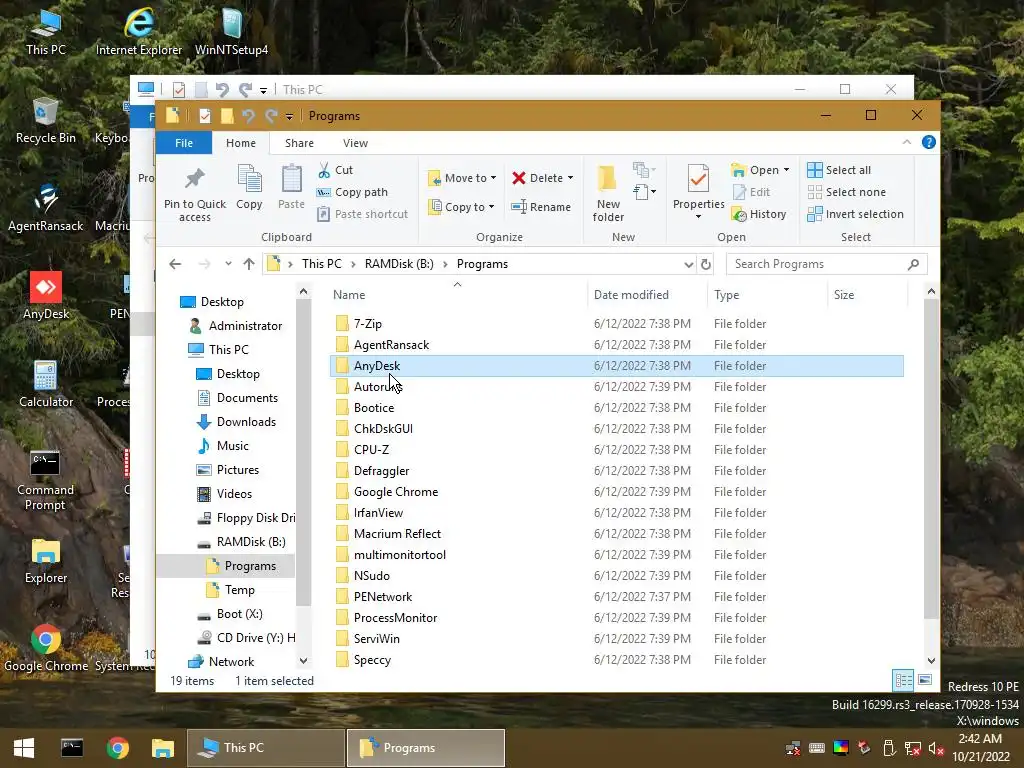Click the search magnifier icon in Search Programs
Viewport: 1024px width, 768px height.
tap(914, 264)
